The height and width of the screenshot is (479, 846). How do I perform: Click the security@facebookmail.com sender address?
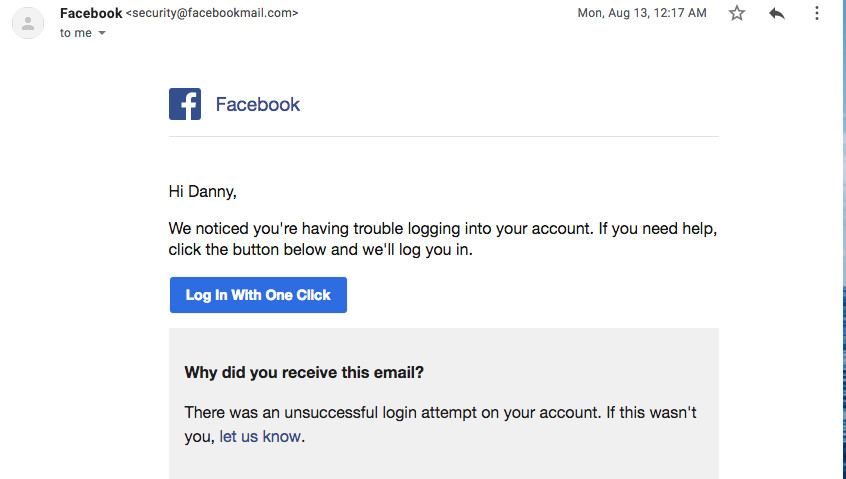point(212,13)
